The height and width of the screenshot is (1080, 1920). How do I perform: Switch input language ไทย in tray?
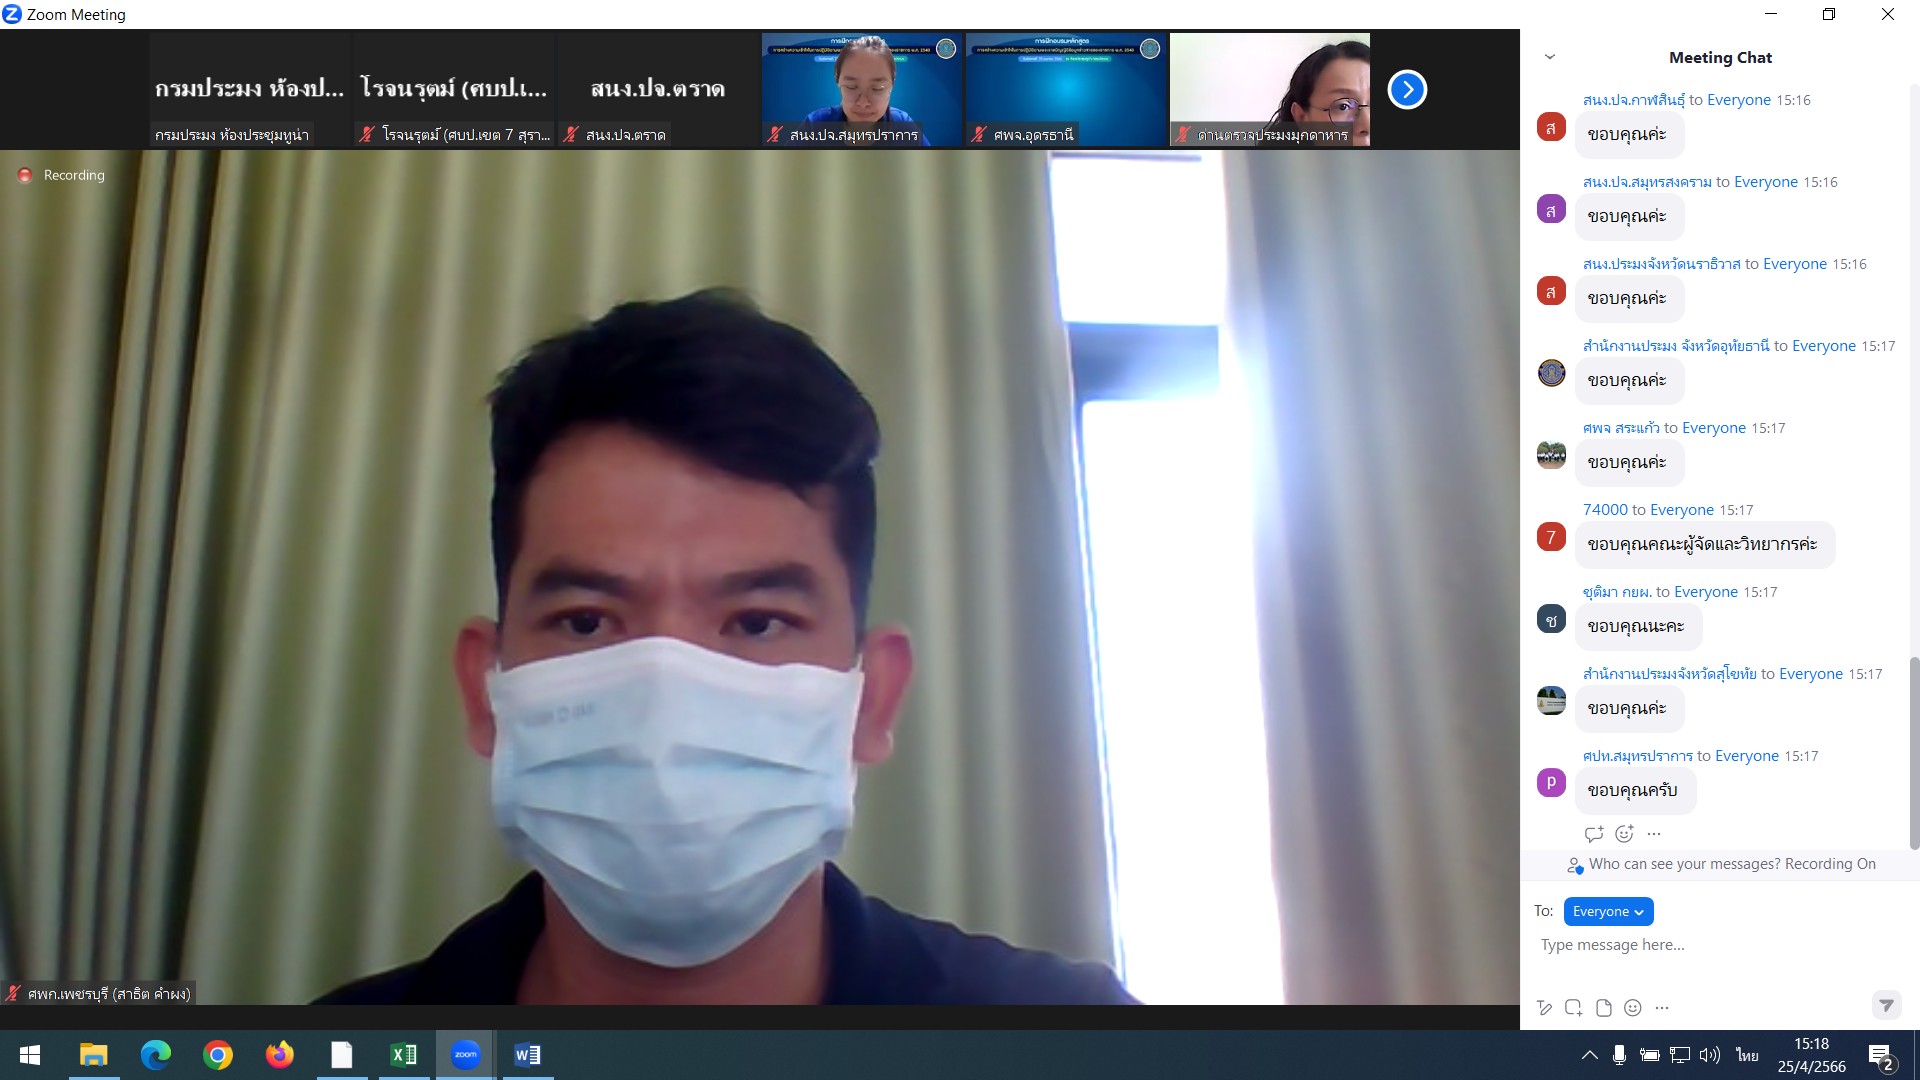click(1747, 1055)
